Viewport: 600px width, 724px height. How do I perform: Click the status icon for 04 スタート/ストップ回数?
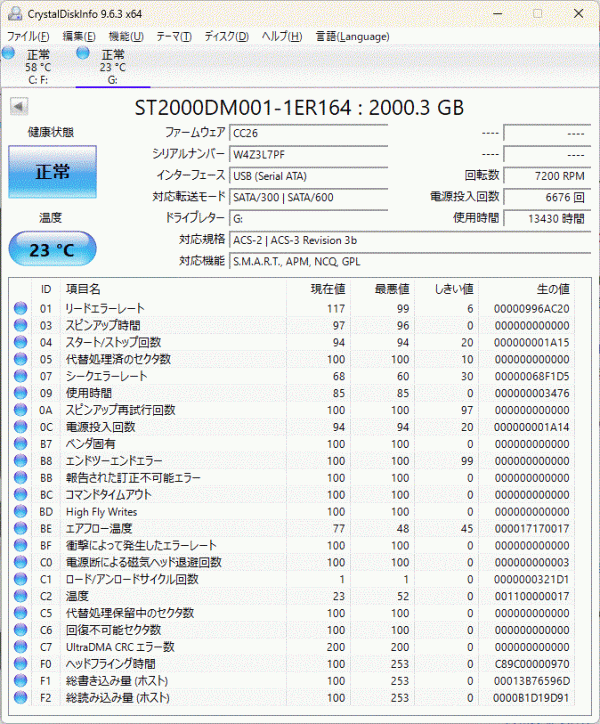[20, 342]
